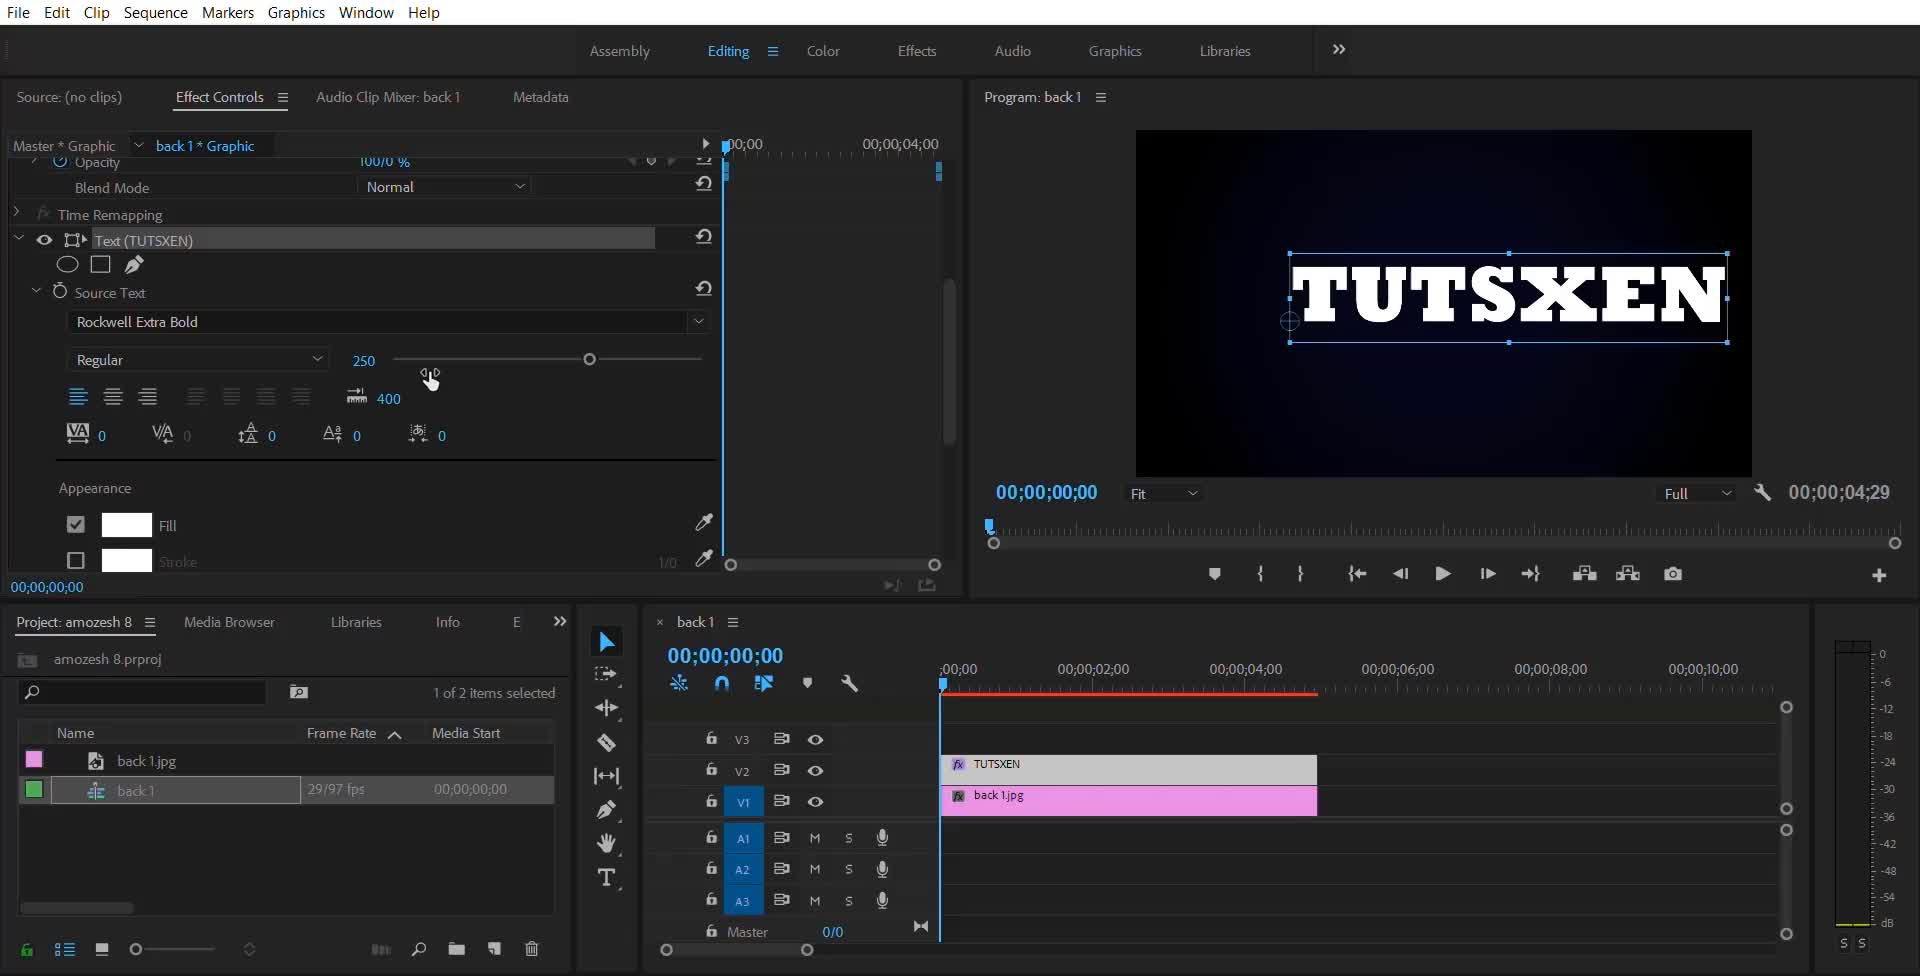Hide track V2 output with eye icon
The width and height of the screenshot is (1920, 976).
(x=815, y=771)
